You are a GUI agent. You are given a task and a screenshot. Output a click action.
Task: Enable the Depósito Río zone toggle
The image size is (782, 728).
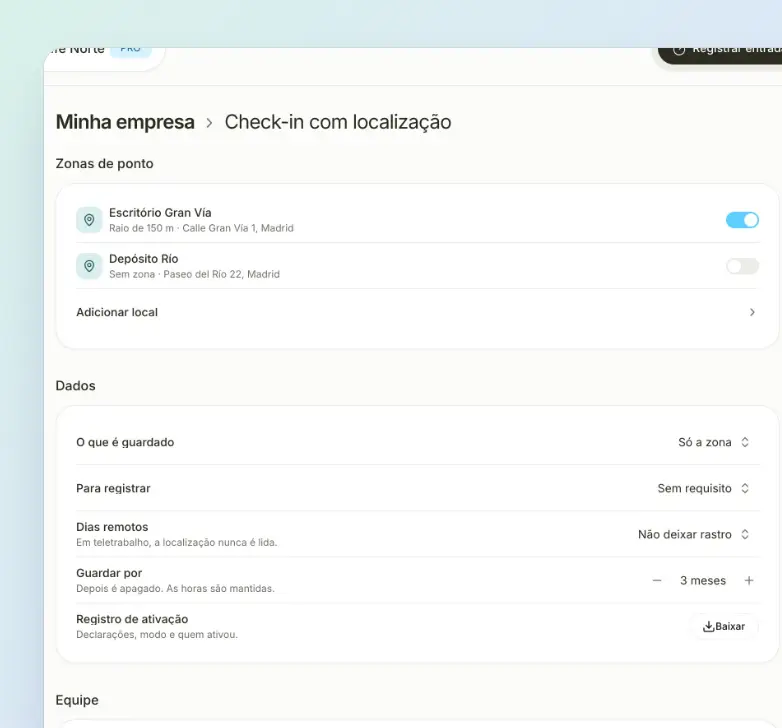tap(742, 266)
